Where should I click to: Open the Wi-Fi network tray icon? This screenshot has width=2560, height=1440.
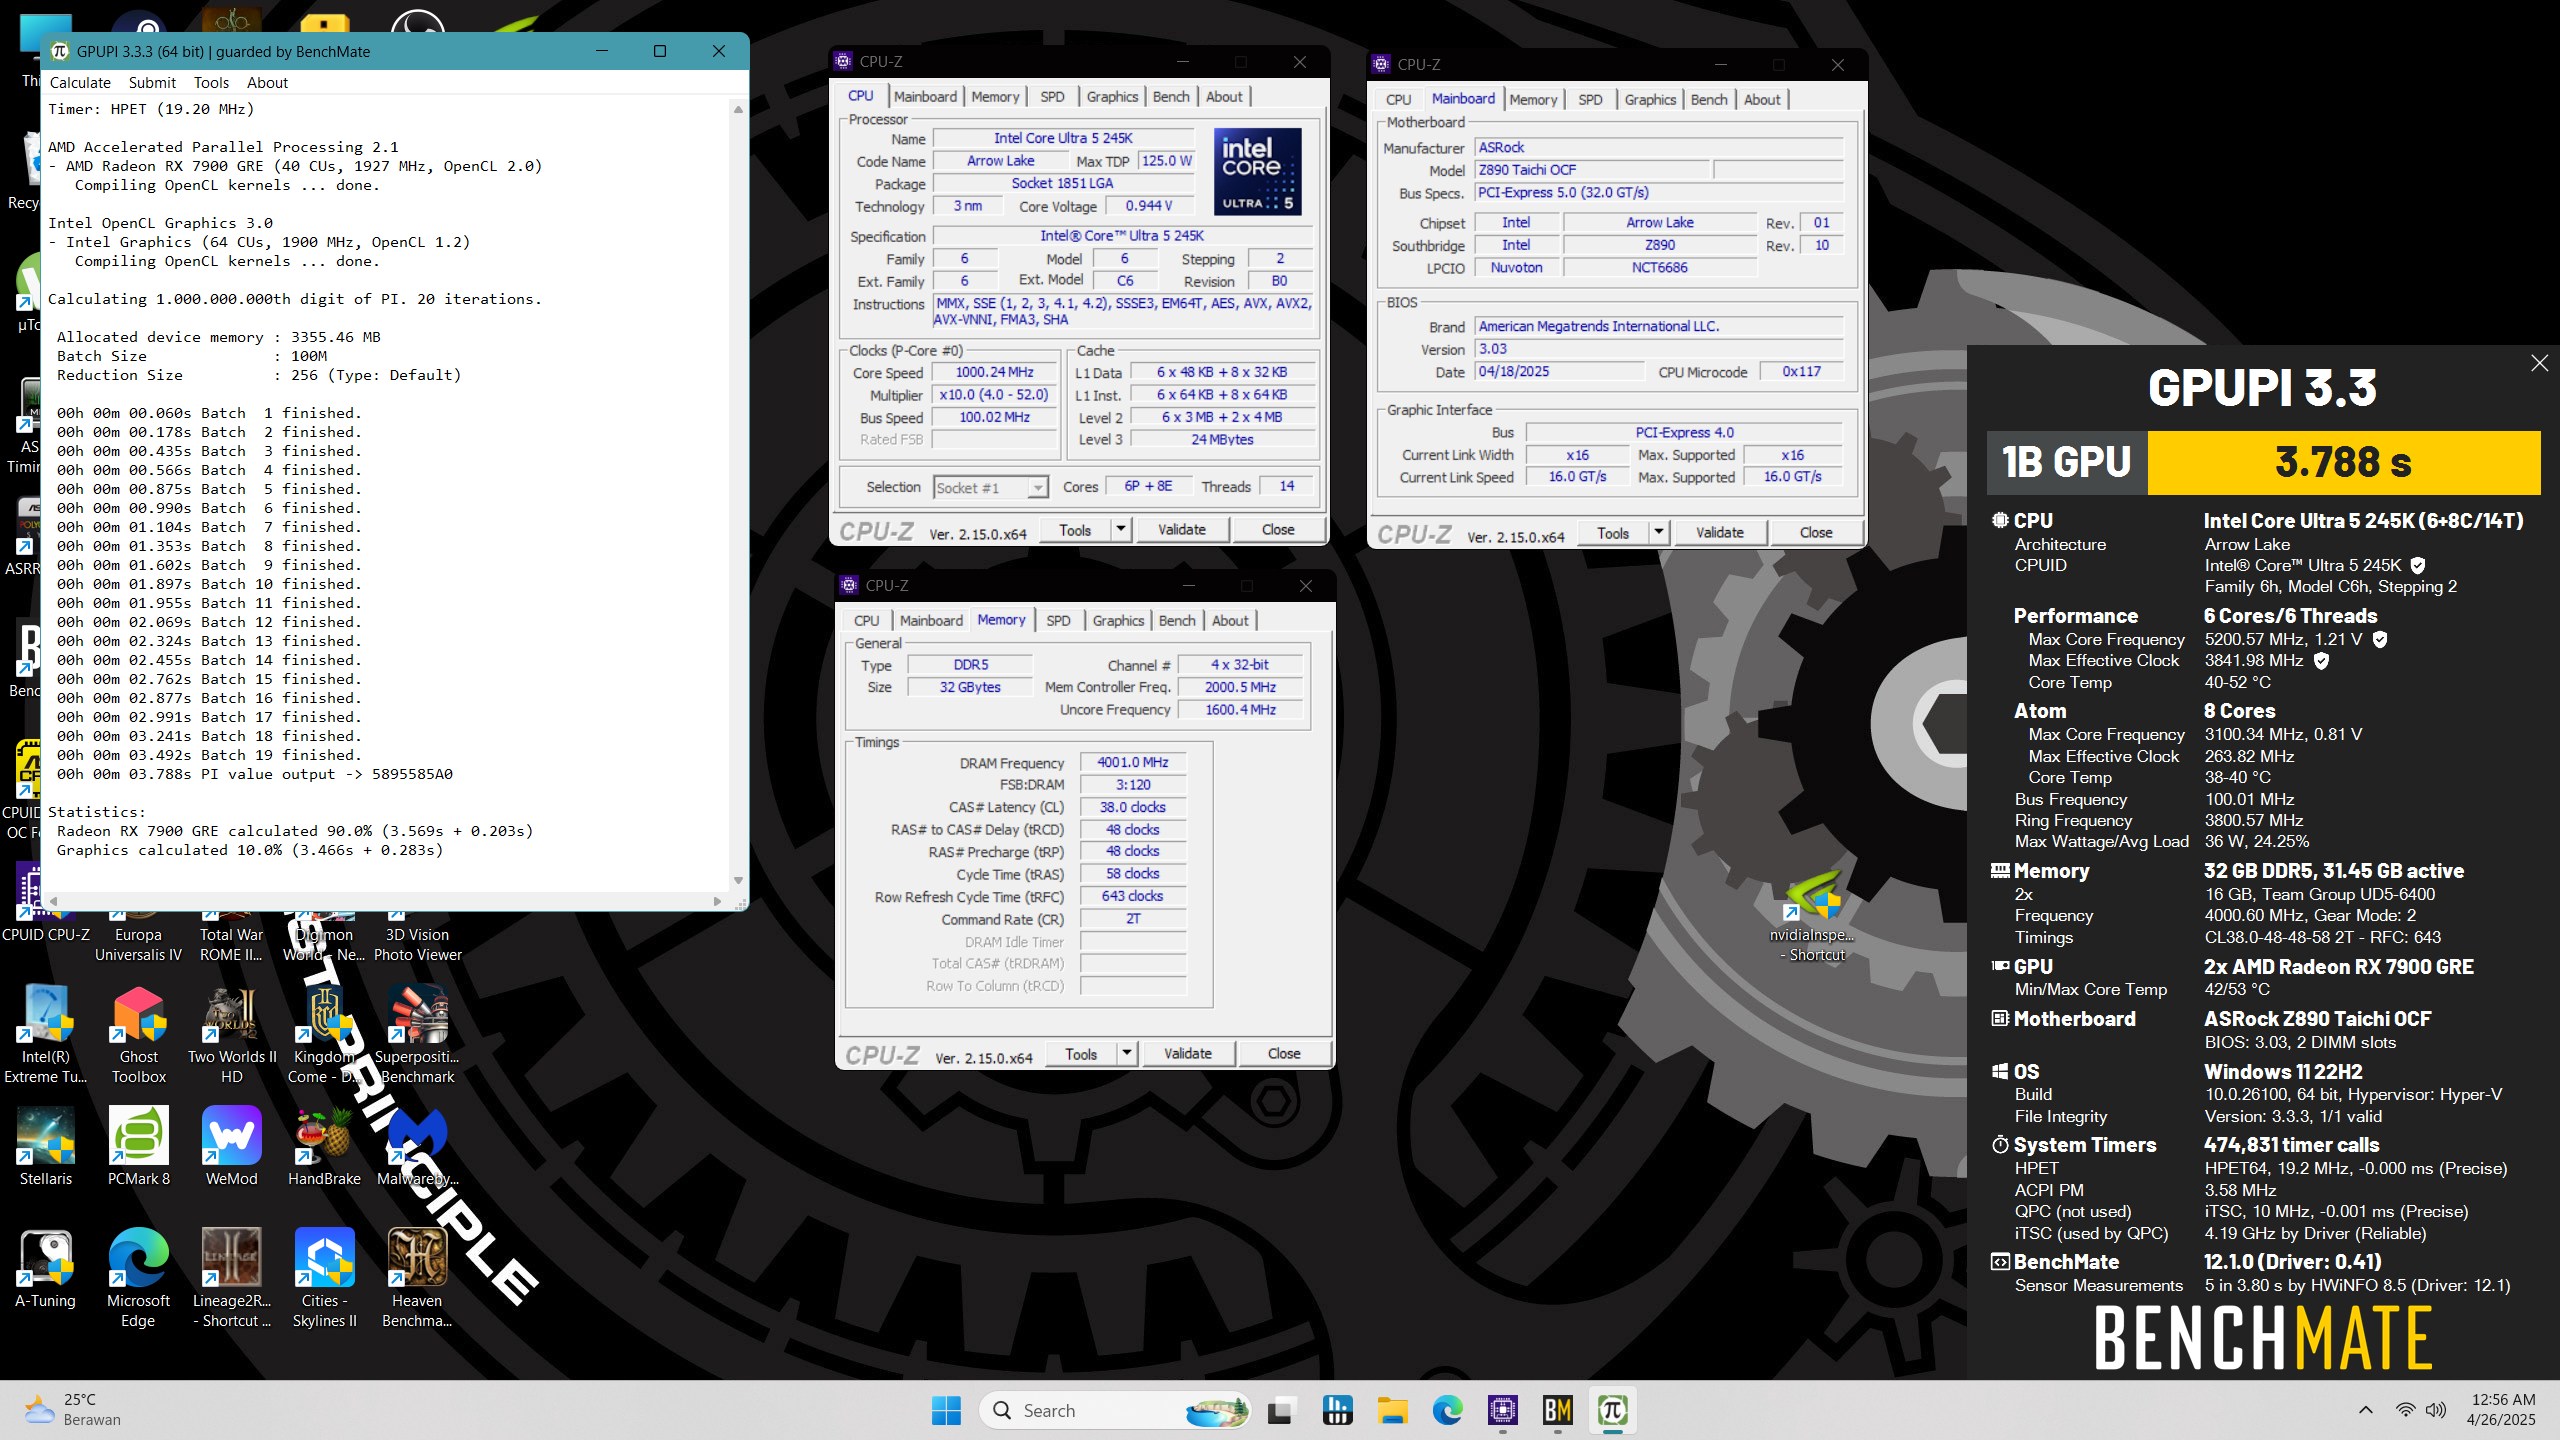tap(2405, 1410)
